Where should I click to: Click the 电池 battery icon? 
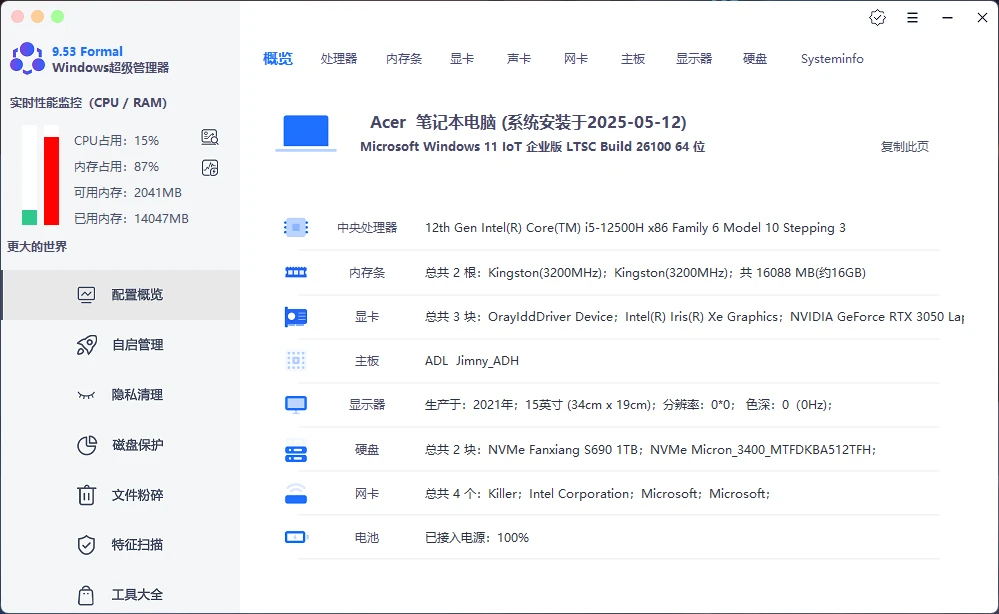point(296,538)
